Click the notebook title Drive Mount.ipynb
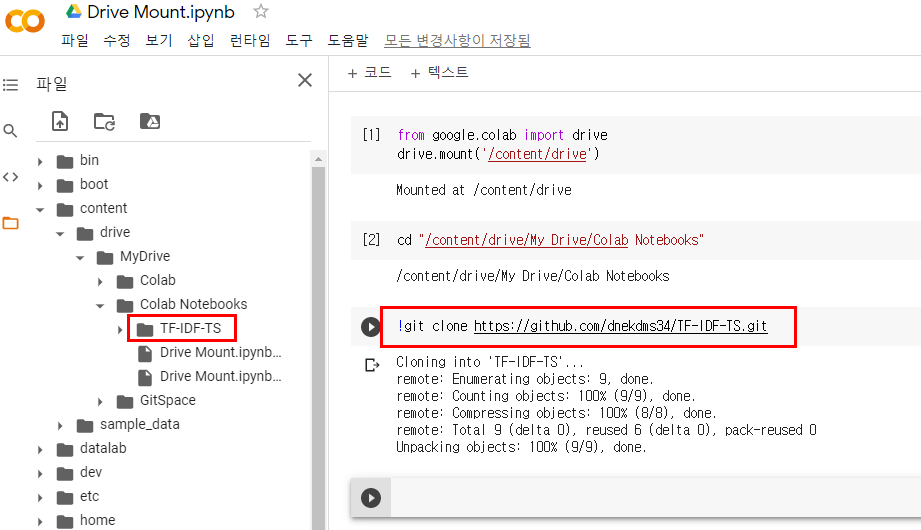This screenshot has height=530, width=921. coord(161,12)
